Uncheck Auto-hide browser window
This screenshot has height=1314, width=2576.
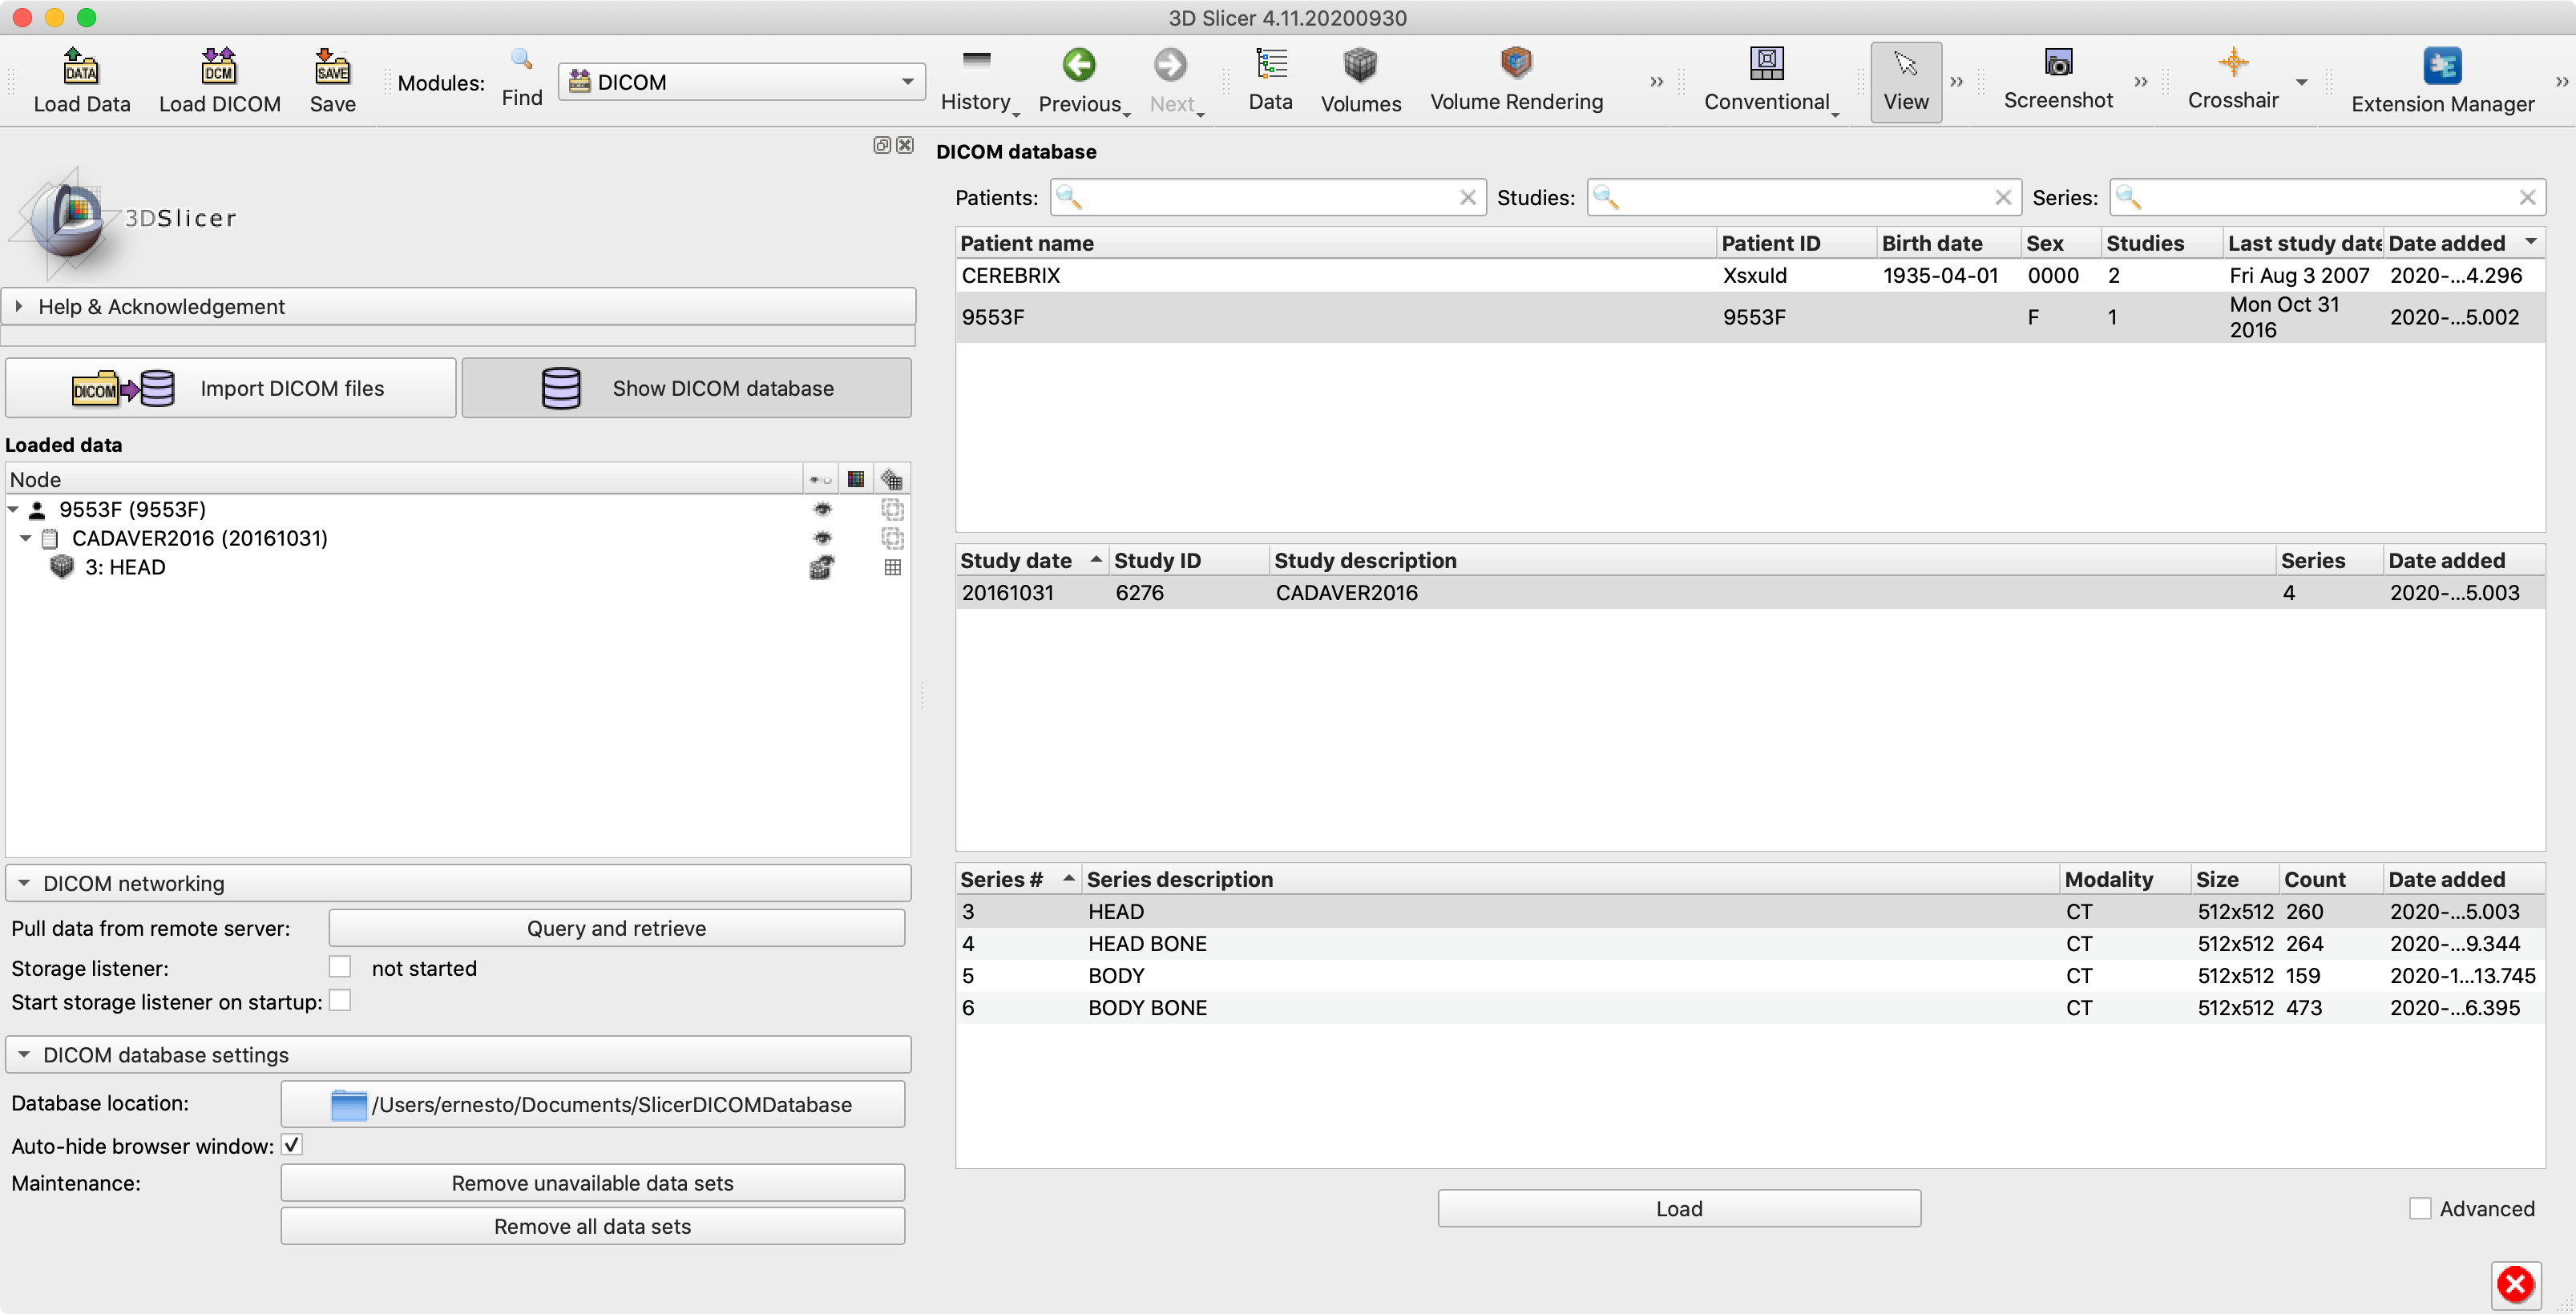(x=292, y=1145)
